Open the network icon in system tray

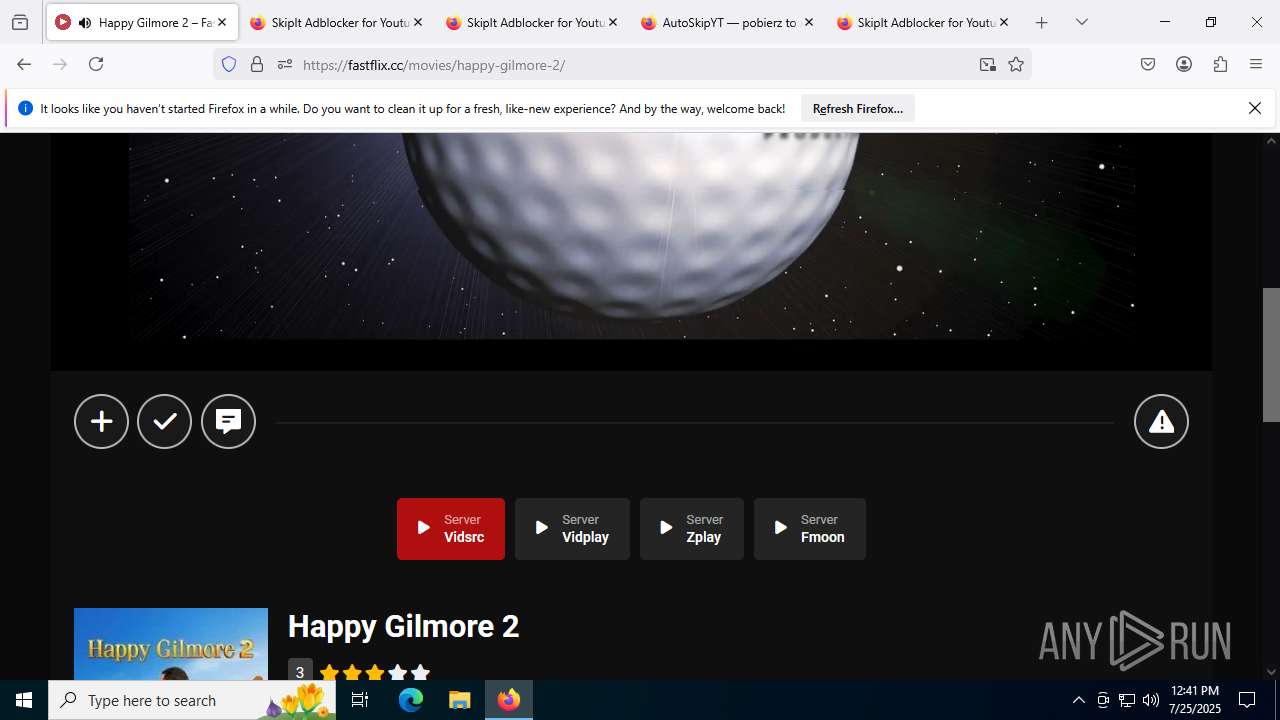tap(1127, 700)
